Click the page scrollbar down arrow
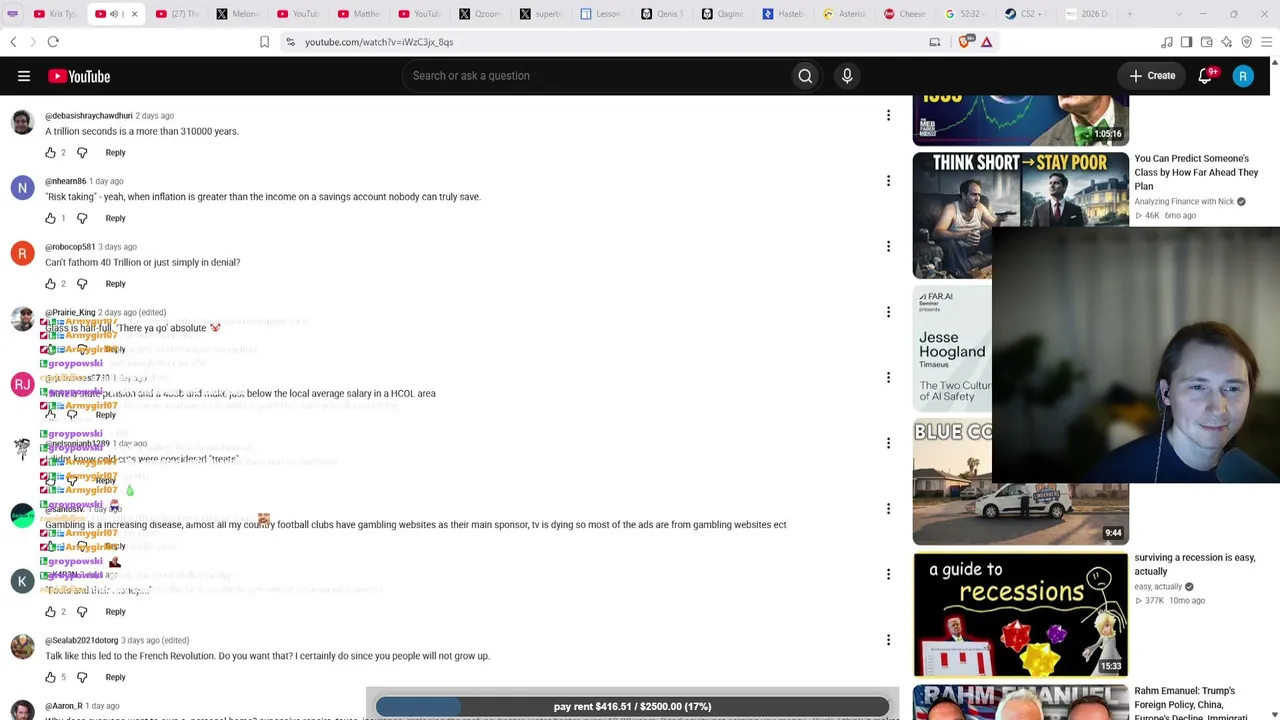1280x720 pixels. pos(1274,714)
